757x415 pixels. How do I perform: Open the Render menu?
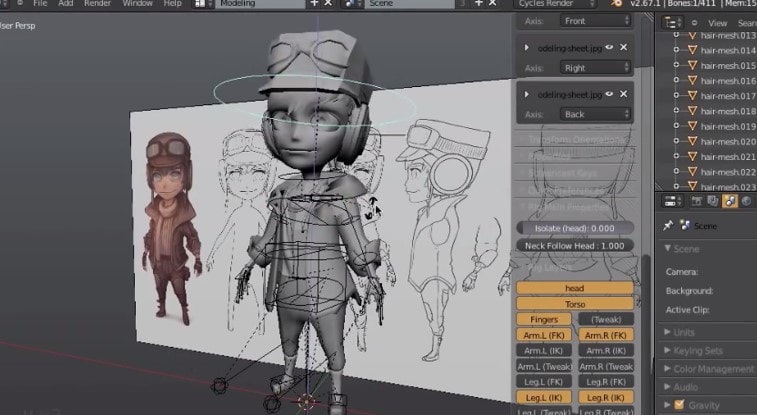pos(97,4)
